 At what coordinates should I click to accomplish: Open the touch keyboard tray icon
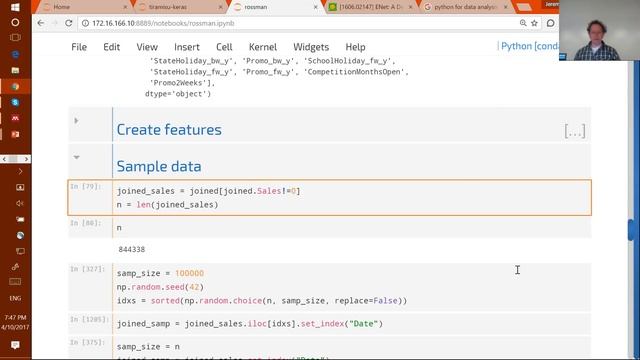pos(15,282)
